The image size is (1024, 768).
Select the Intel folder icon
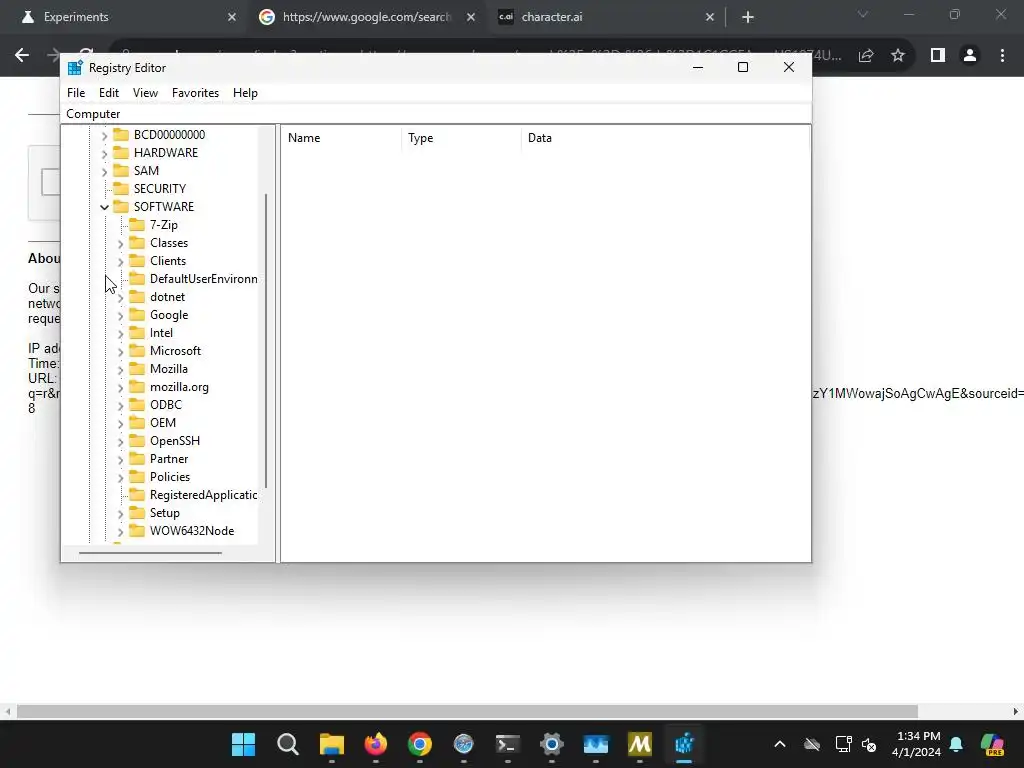click(x=137, y=333)
